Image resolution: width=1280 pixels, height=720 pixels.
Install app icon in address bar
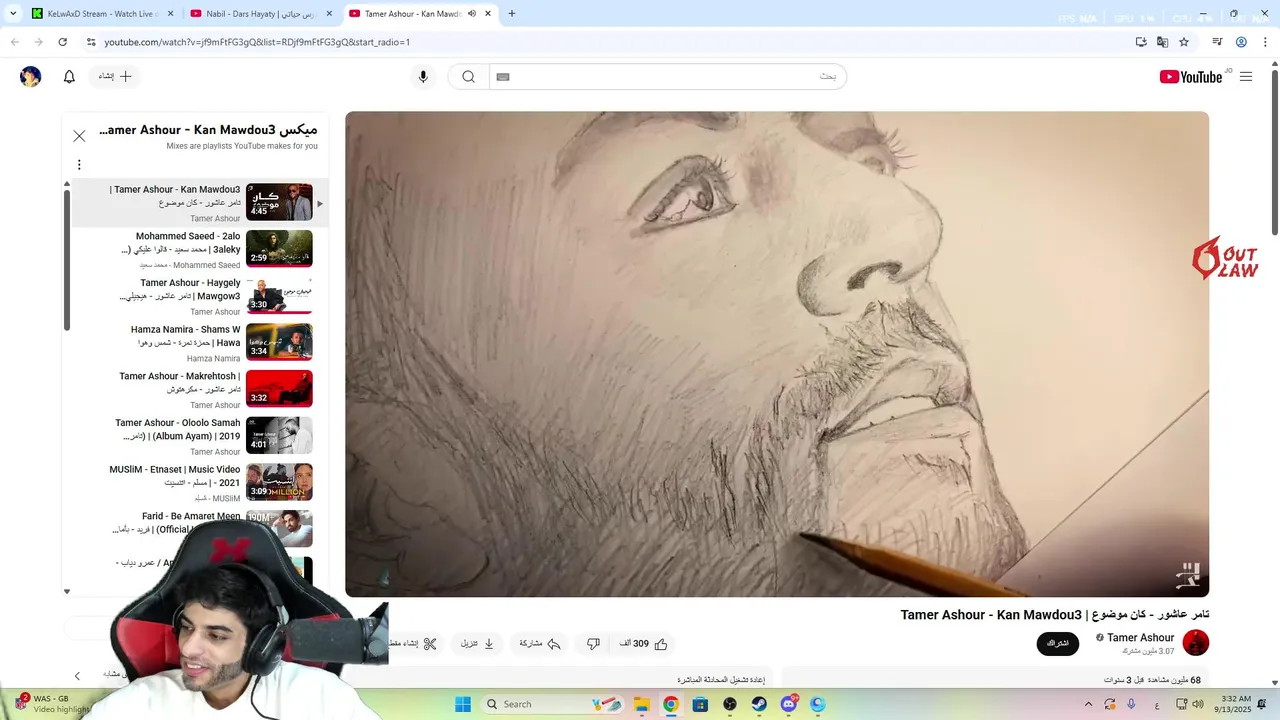click(1141, 42)
